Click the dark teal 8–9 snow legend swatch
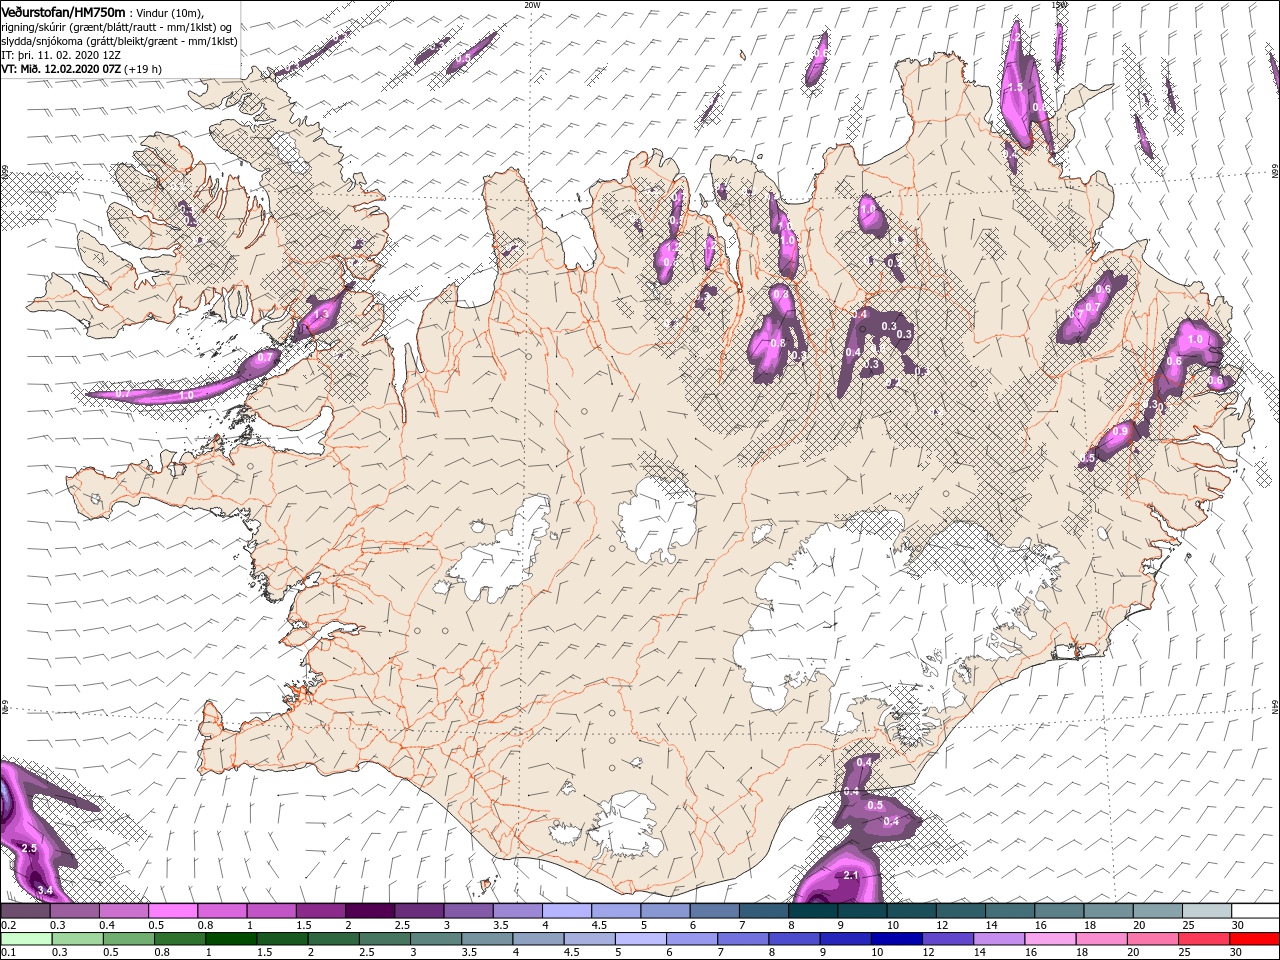This screenshot has width=1280, height=960. coord(812,911)
